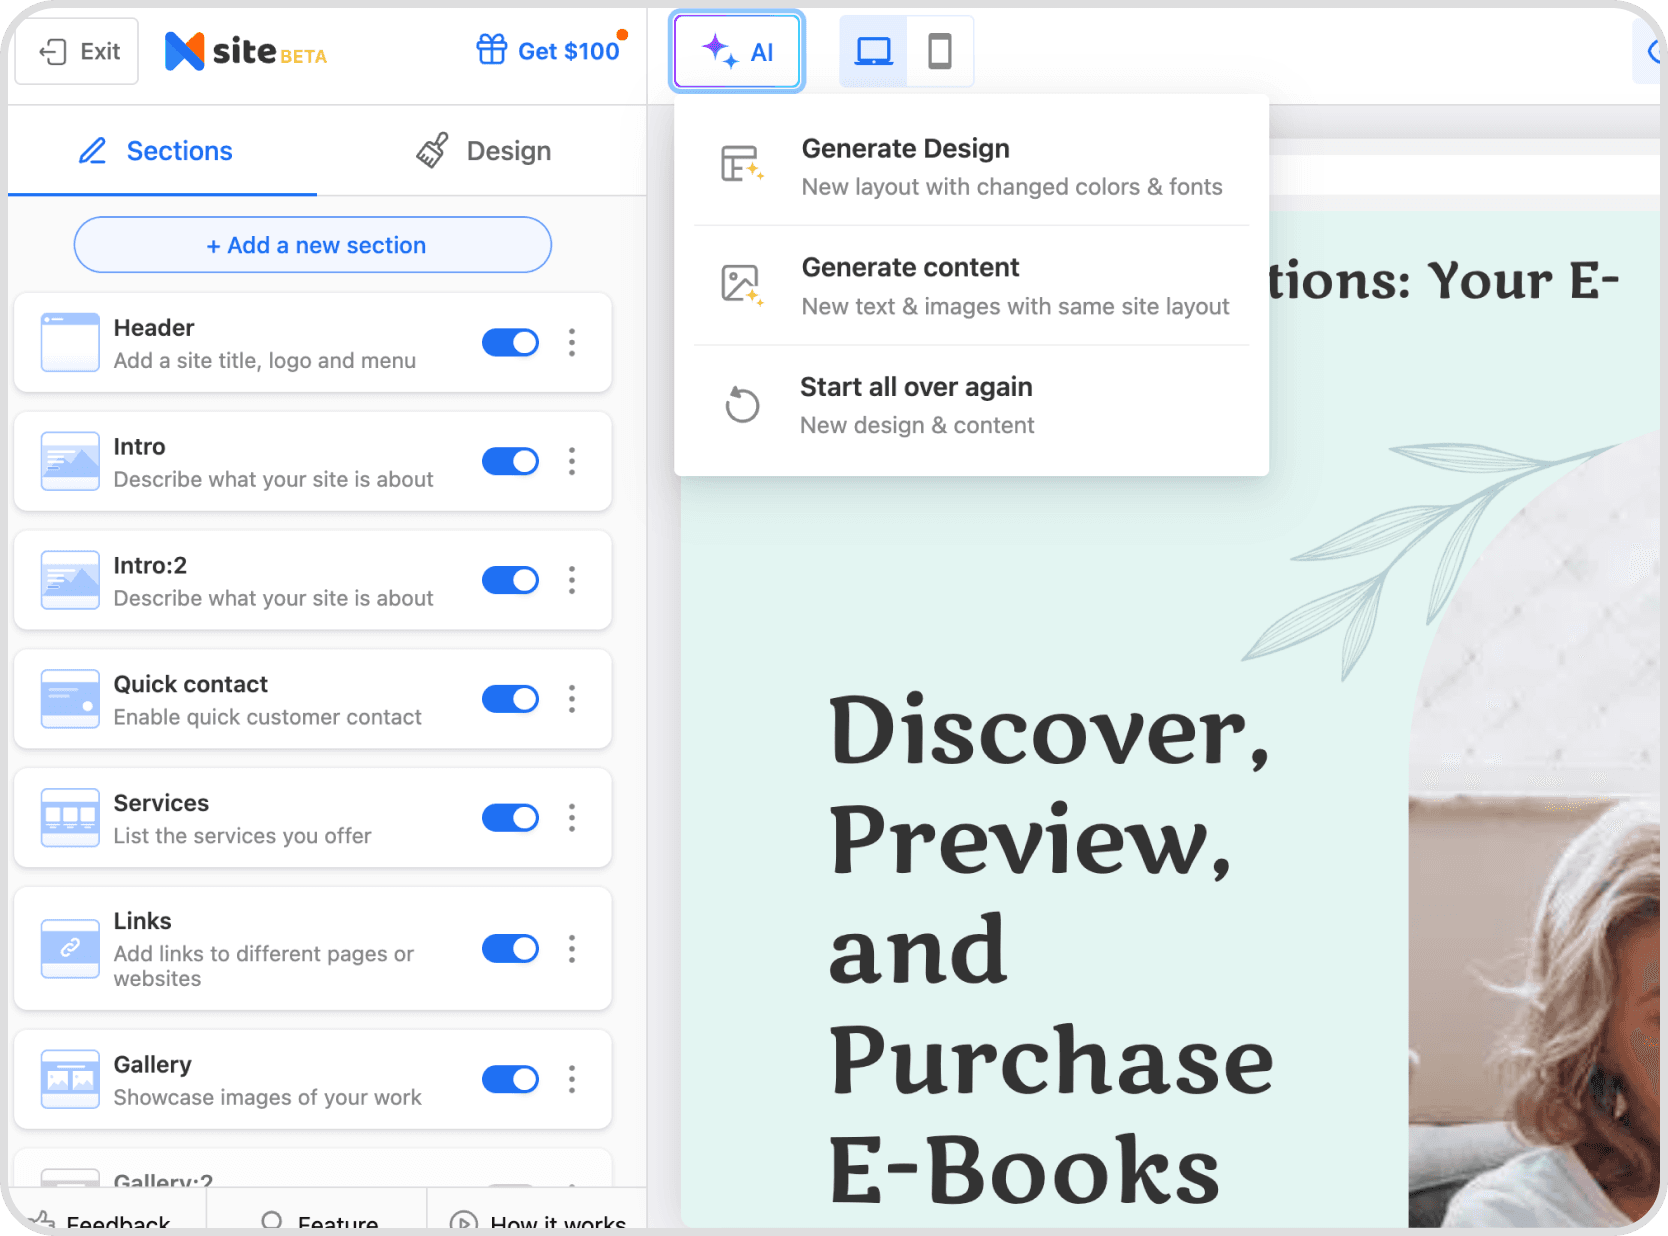
Task: Click the Intro:2 section thumbnail icon
Action: point(70,580)
